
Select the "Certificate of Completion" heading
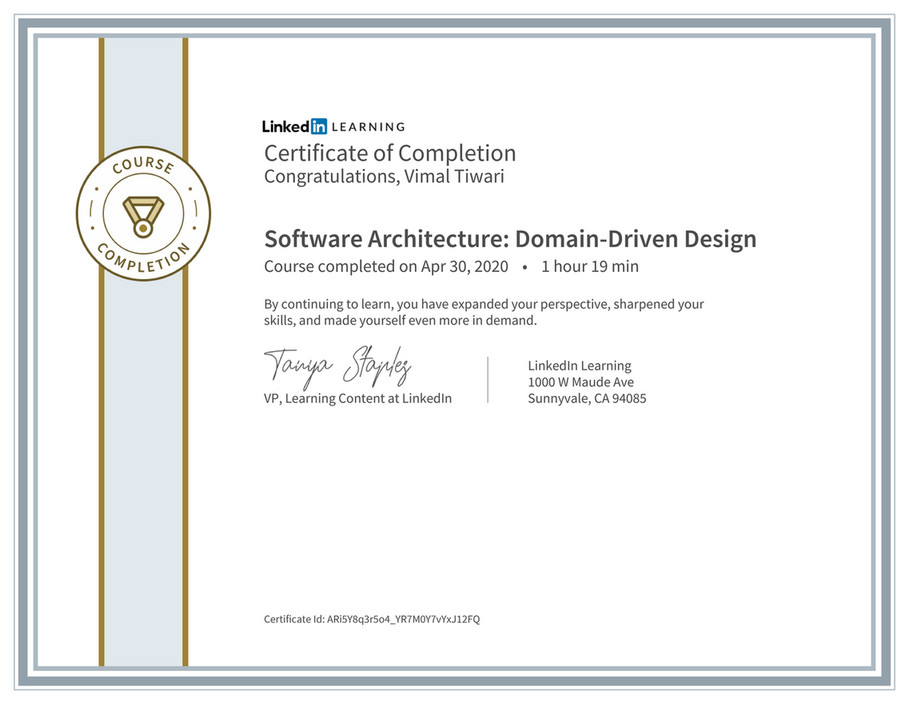[390, 153]
